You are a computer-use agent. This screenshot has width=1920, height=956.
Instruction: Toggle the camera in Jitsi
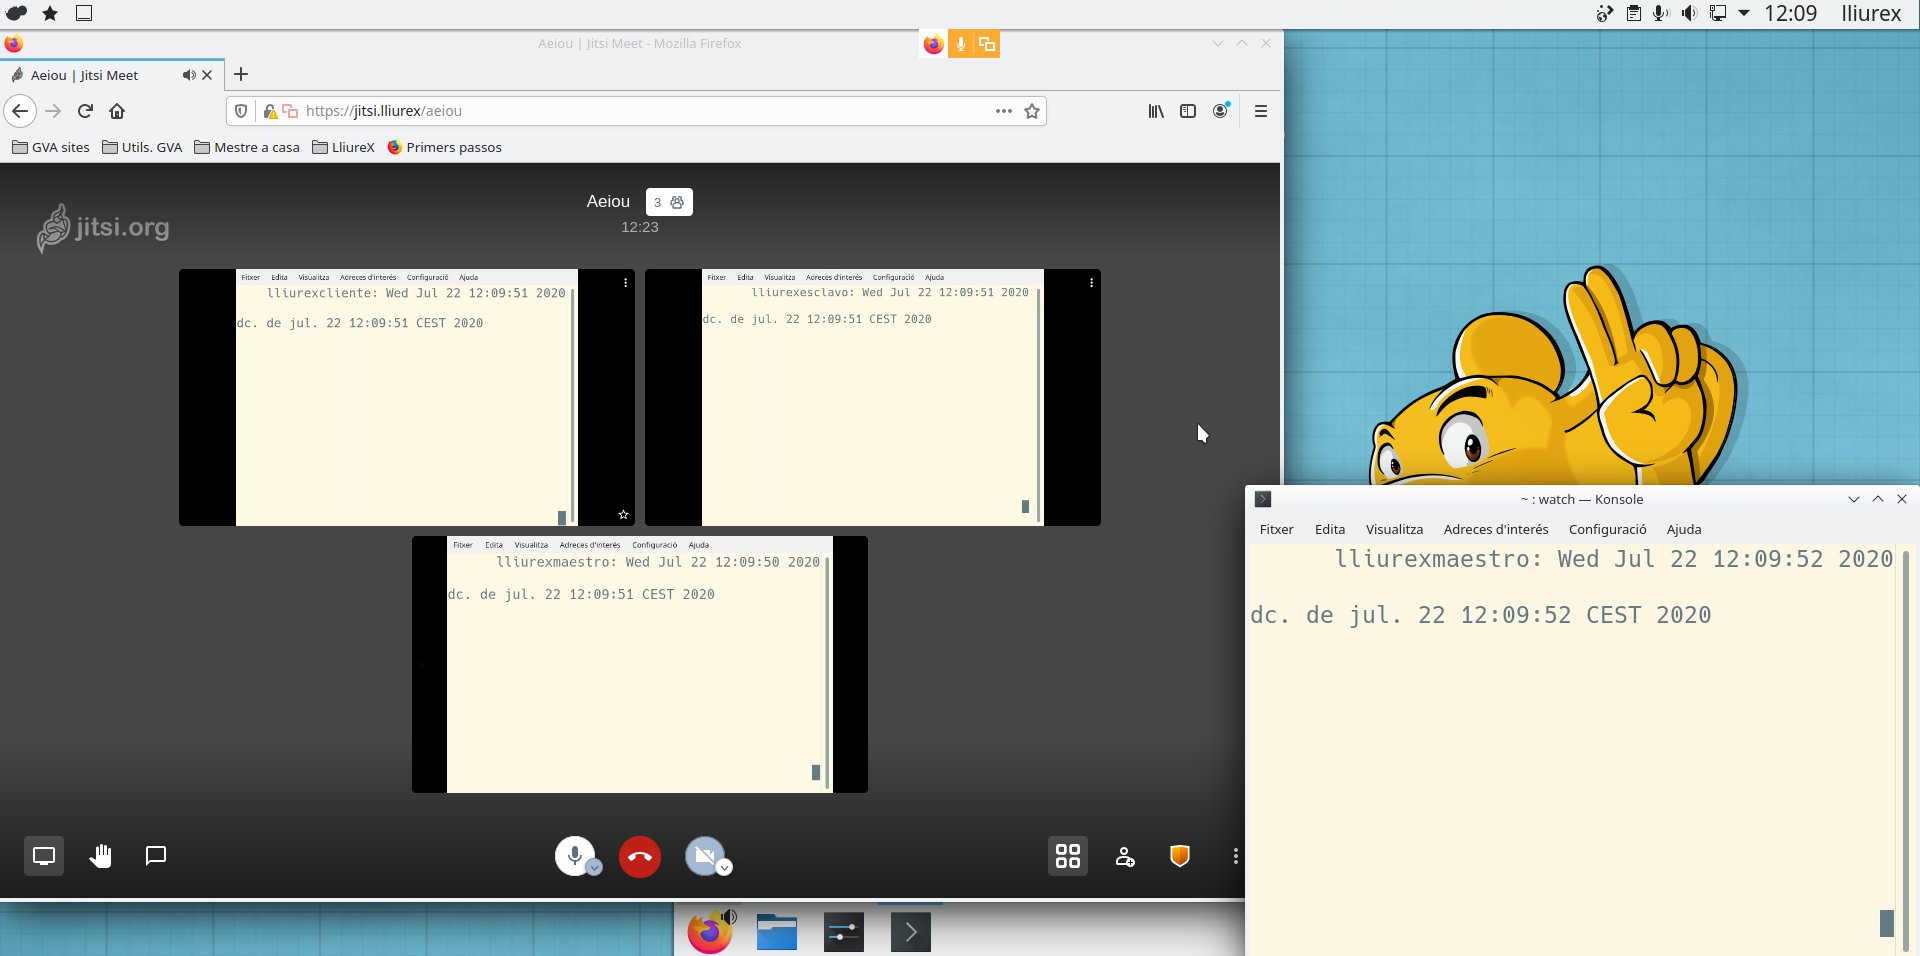pyautogui.click(x=705, y=856)
